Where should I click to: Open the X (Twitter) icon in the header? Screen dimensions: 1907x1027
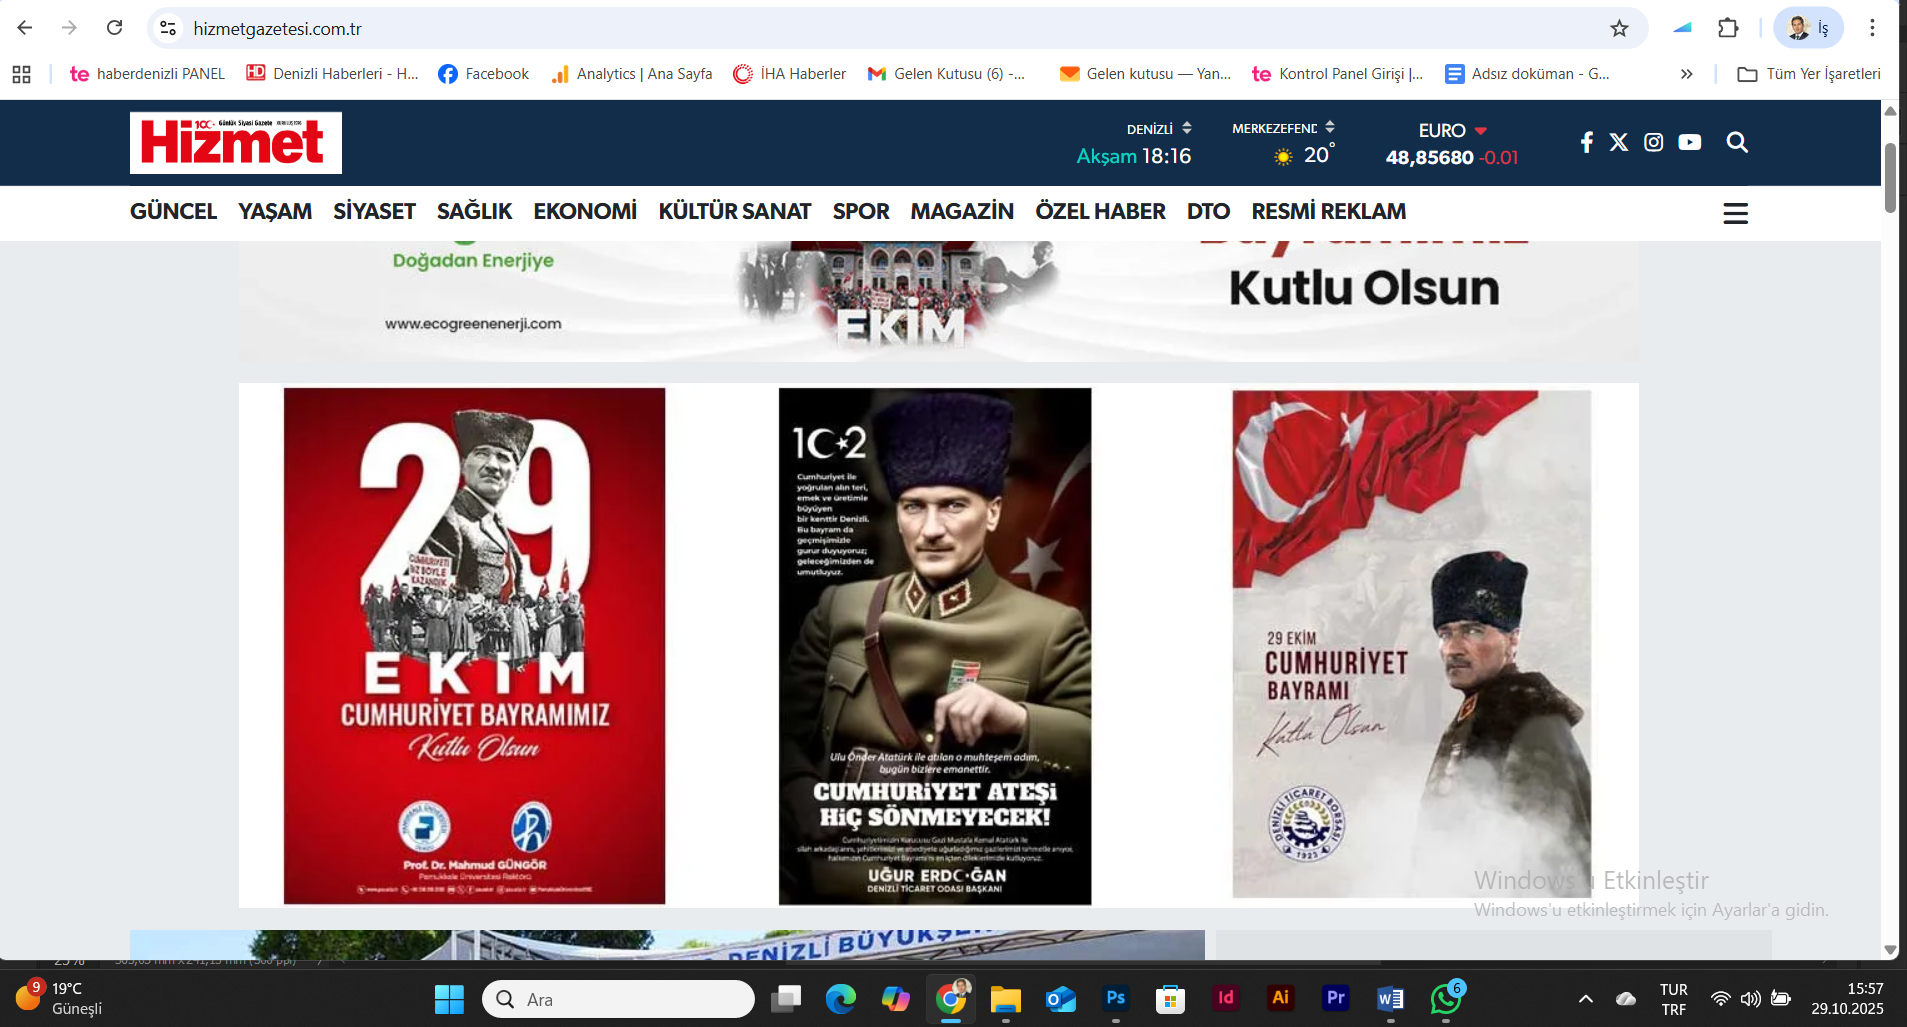[1620, 142]
